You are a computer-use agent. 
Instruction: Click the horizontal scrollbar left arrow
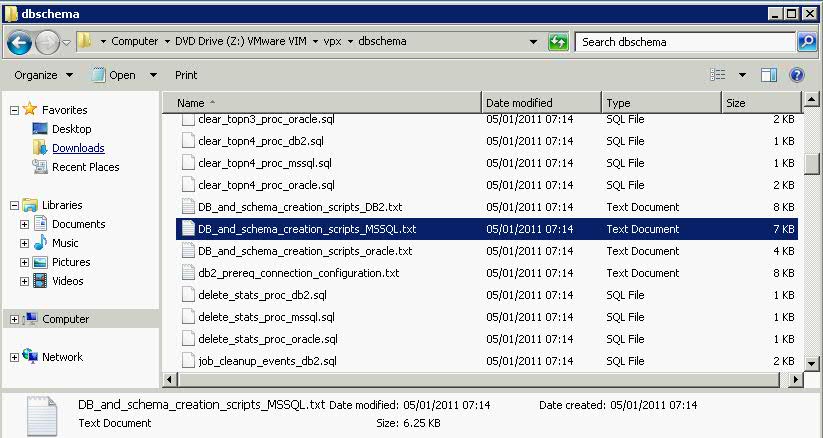pos(170,379)
